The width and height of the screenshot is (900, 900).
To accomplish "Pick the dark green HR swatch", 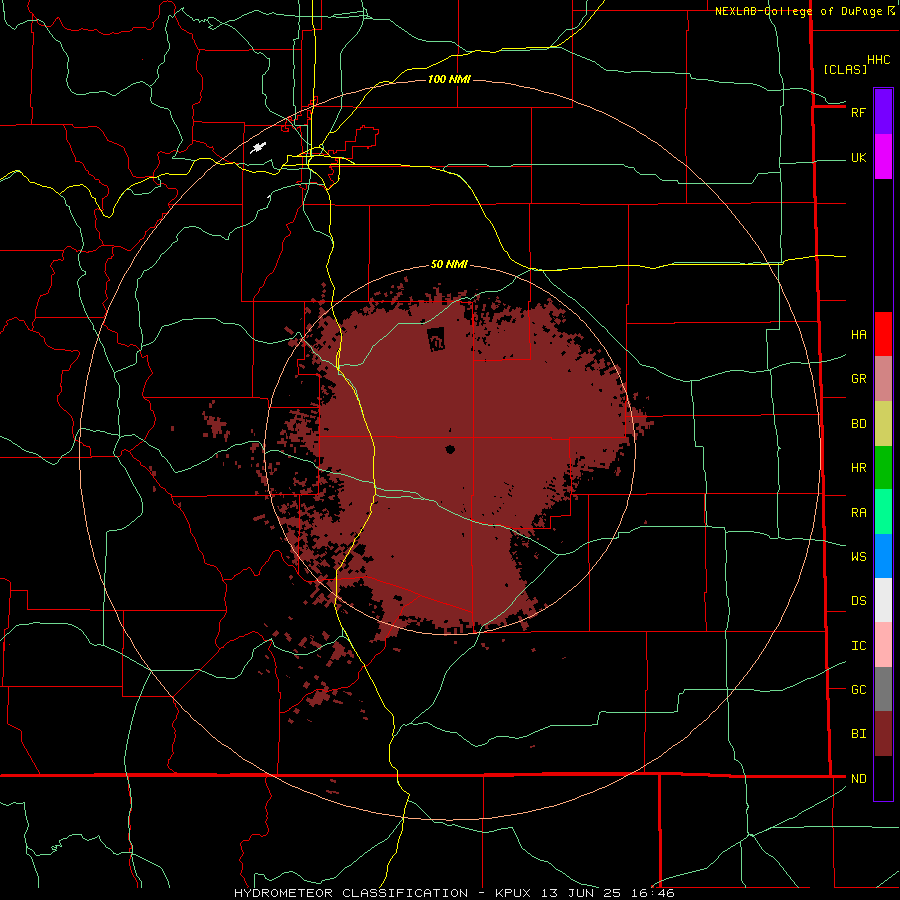I will pyautogui.click(x=883, y=468).
